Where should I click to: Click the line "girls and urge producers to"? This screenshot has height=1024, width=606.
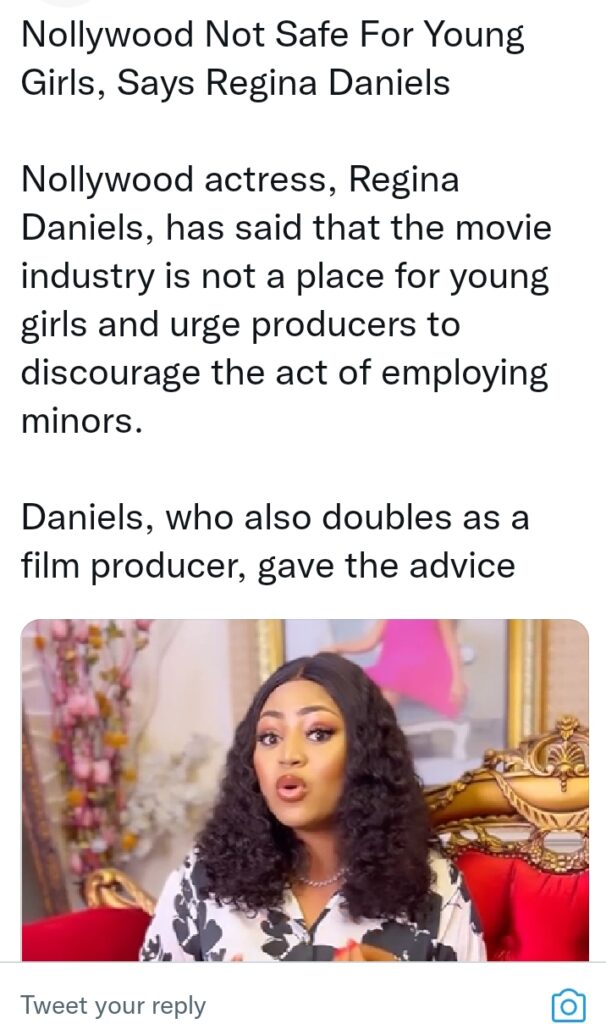(241, 325)
